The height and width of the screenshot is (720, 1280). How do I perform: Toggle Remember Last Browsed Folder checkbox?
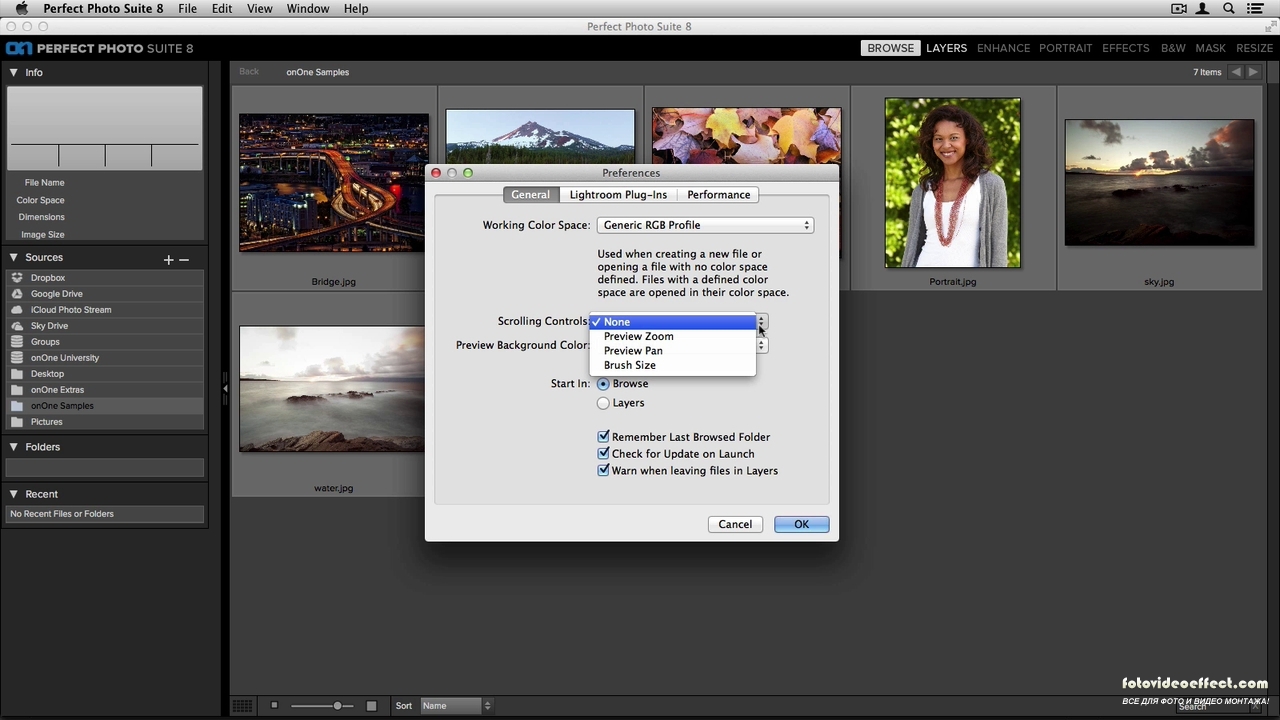603,437
